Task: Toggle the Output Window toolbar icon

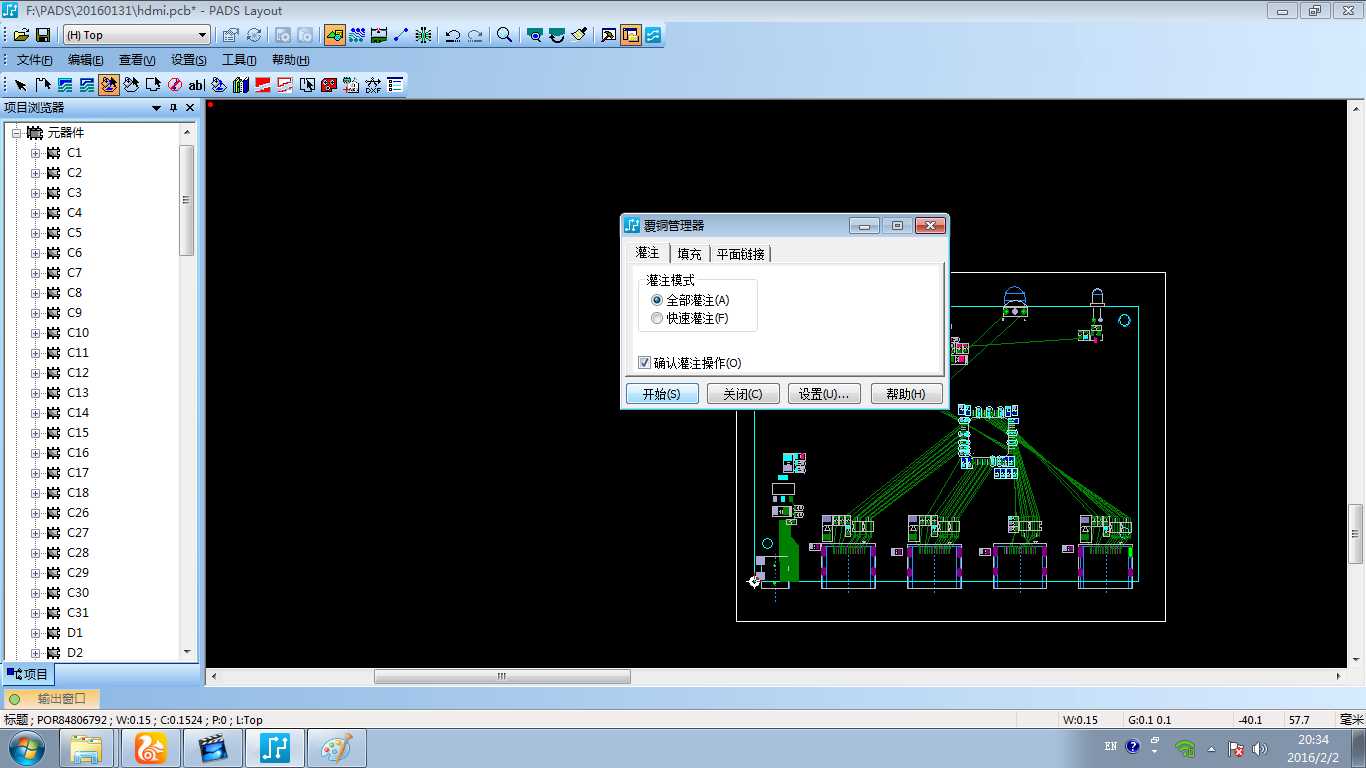Action: pyautogui.click(x=609, y=35)
